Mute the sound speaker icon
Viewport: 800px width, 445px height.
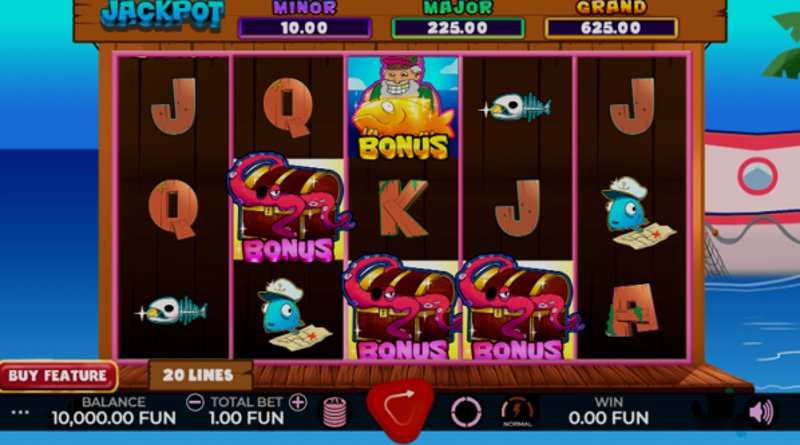(x=761, y=412)
